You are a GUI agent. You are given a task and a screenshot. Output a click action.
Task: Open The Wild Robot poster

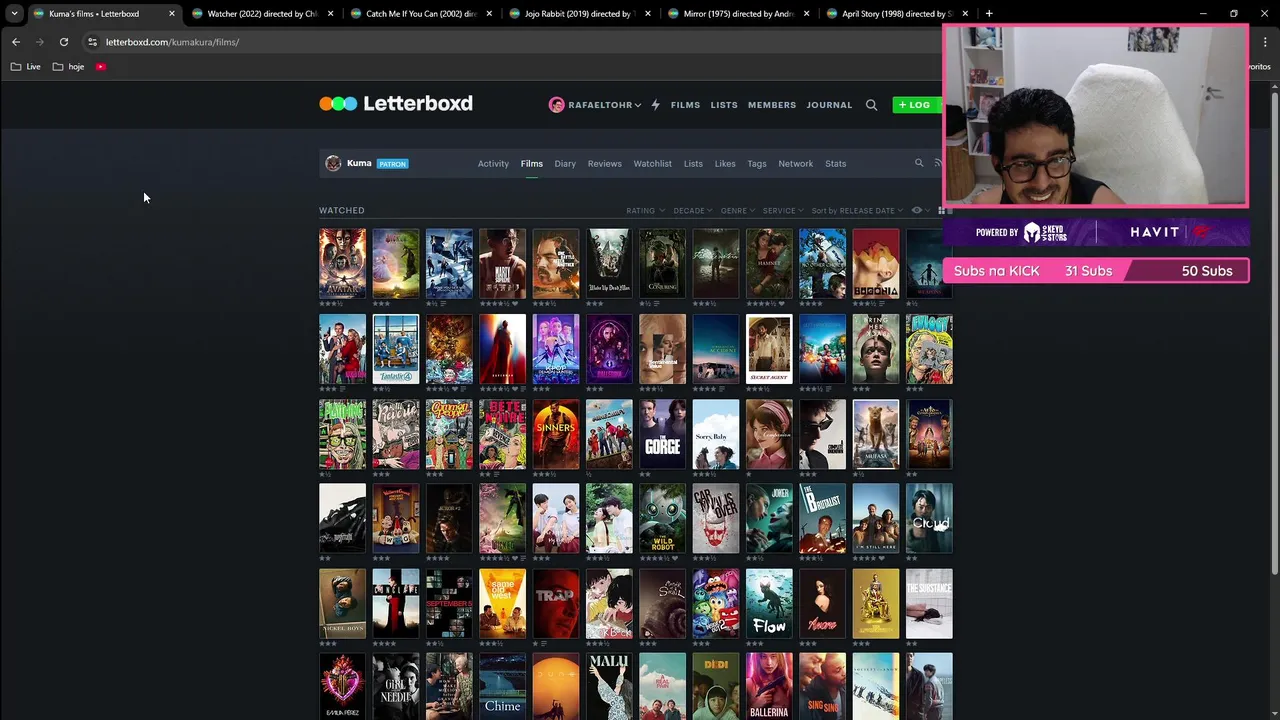663,519
